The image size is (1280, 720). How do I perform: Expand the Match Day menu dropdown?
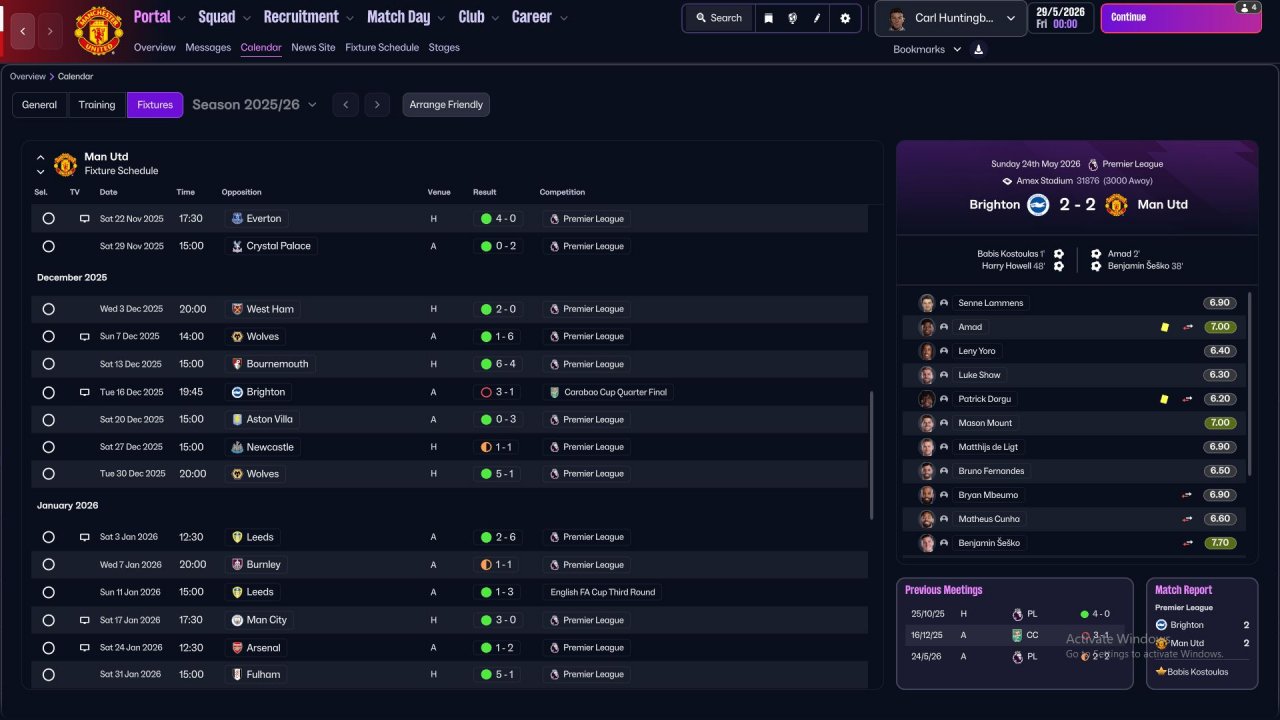click(441, 18)
